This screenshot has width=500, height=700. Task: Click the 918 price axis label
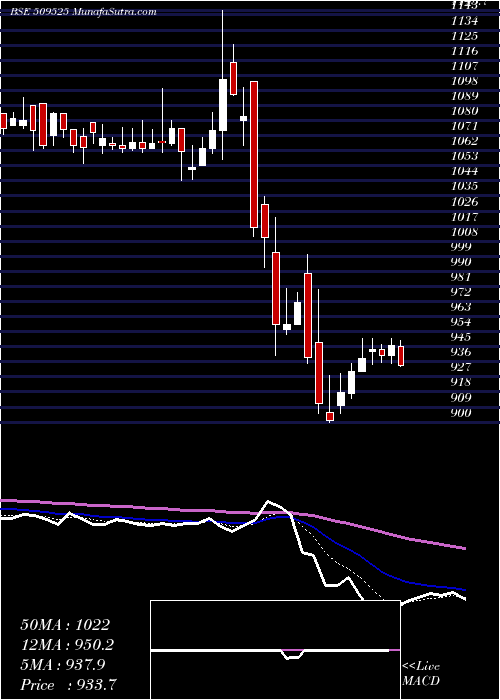click(462, 383)
